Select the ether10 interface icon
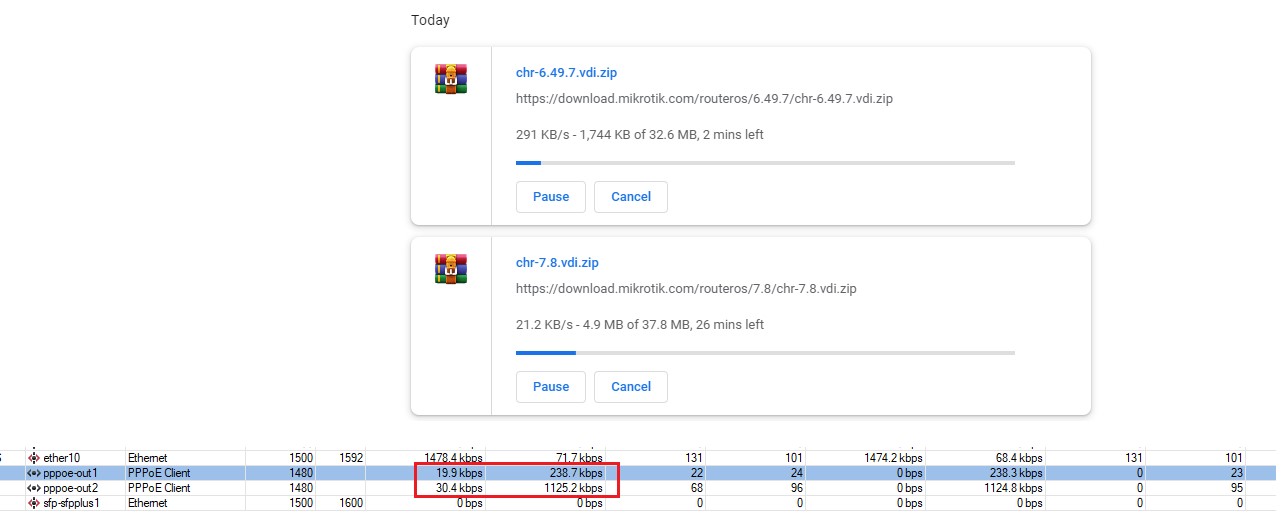The height and width of the screenshot is (519, 1285). click(34, 458)
